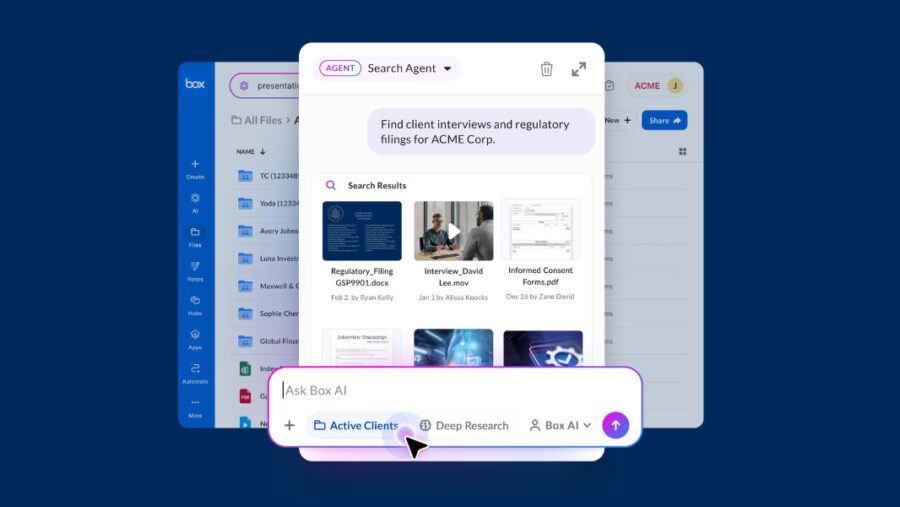Open the red PDF file in the list
This screenshot has width=900, height=507.
coord(245,396)
